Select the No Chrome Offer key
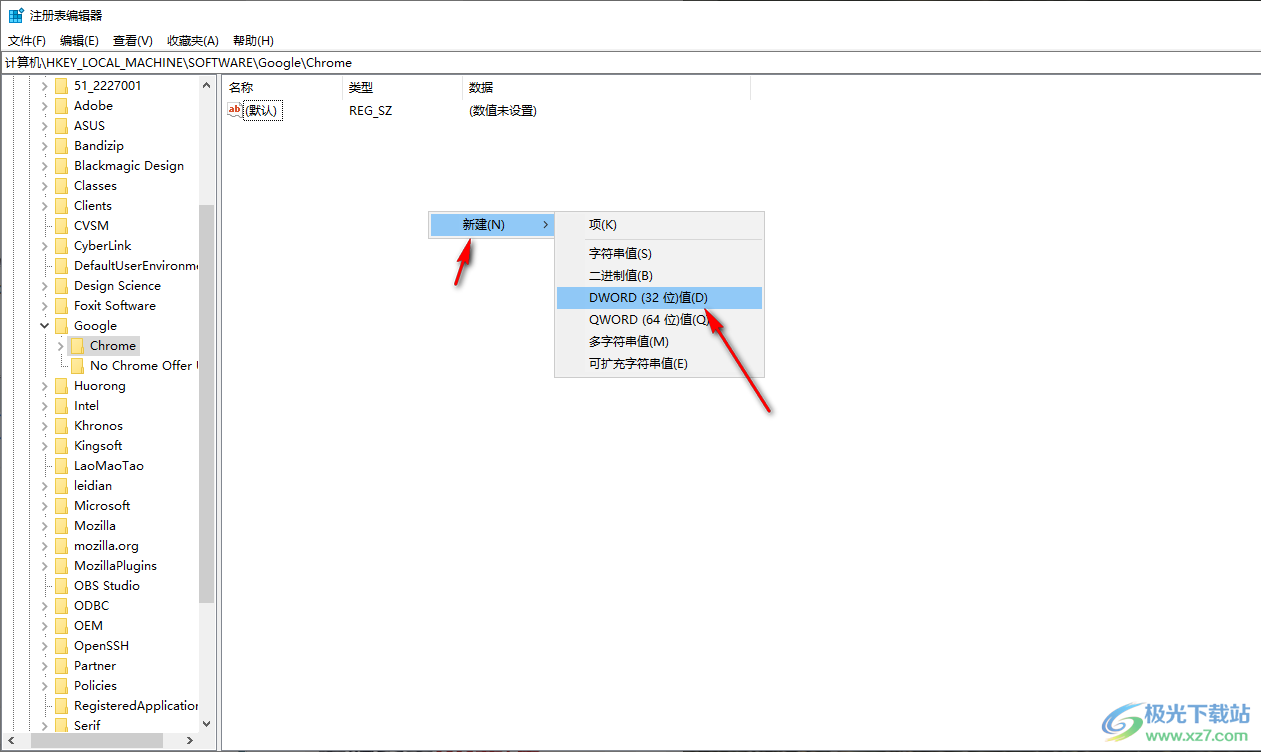This screenshot has height=752, width=1261. tap(143, 366)
